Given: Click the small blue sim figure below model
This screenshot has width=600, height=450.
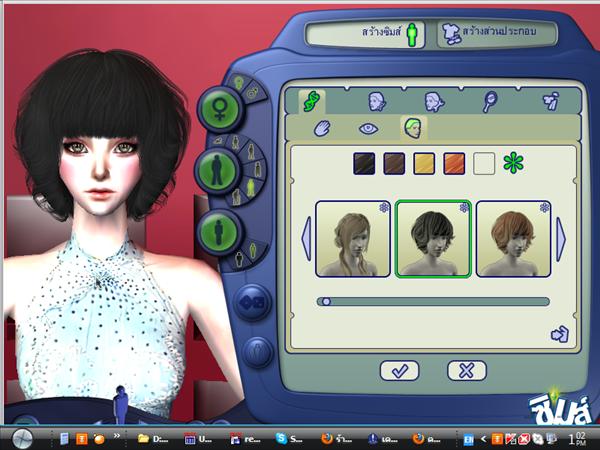Looking at the screenshot, I should point(121,405).
